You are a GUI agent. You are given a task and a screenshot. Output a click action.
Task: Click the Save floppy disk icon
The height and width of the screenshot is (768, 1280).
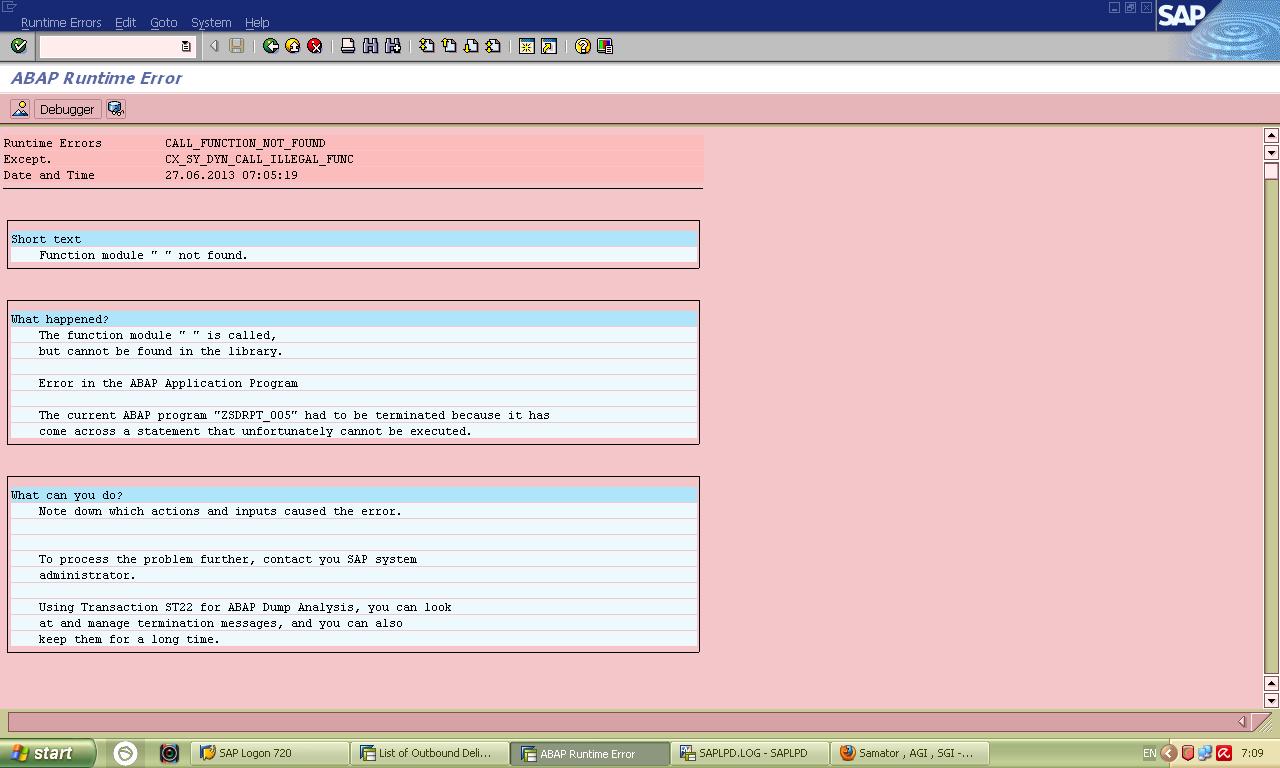(x=237, y=46)
